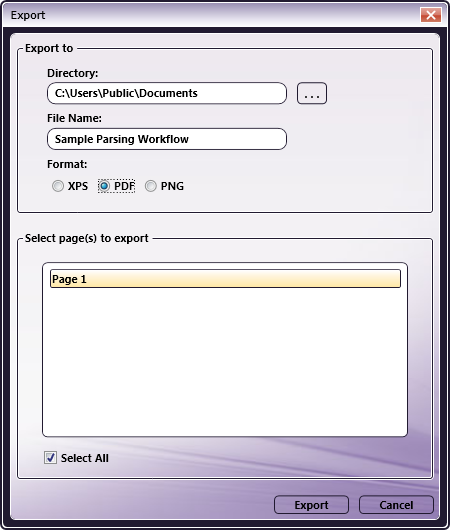Click inside the Directory path field
This screenshot has height=530, width=450.
[x=167, y=93]
